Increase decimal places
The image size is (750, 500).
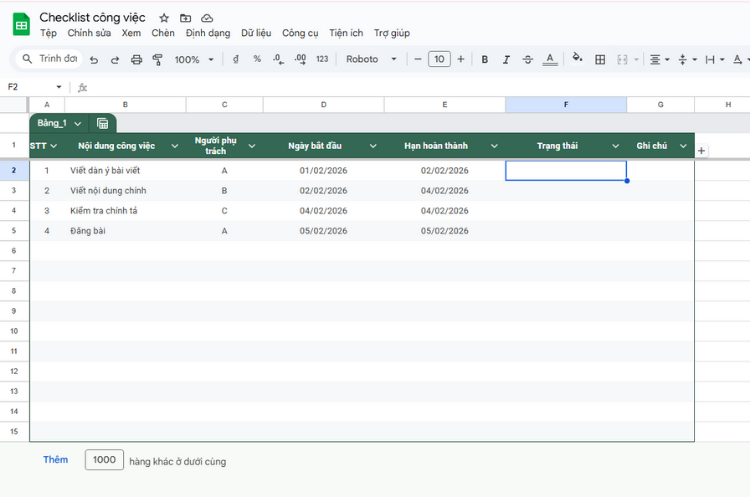[x=300, y=59]
